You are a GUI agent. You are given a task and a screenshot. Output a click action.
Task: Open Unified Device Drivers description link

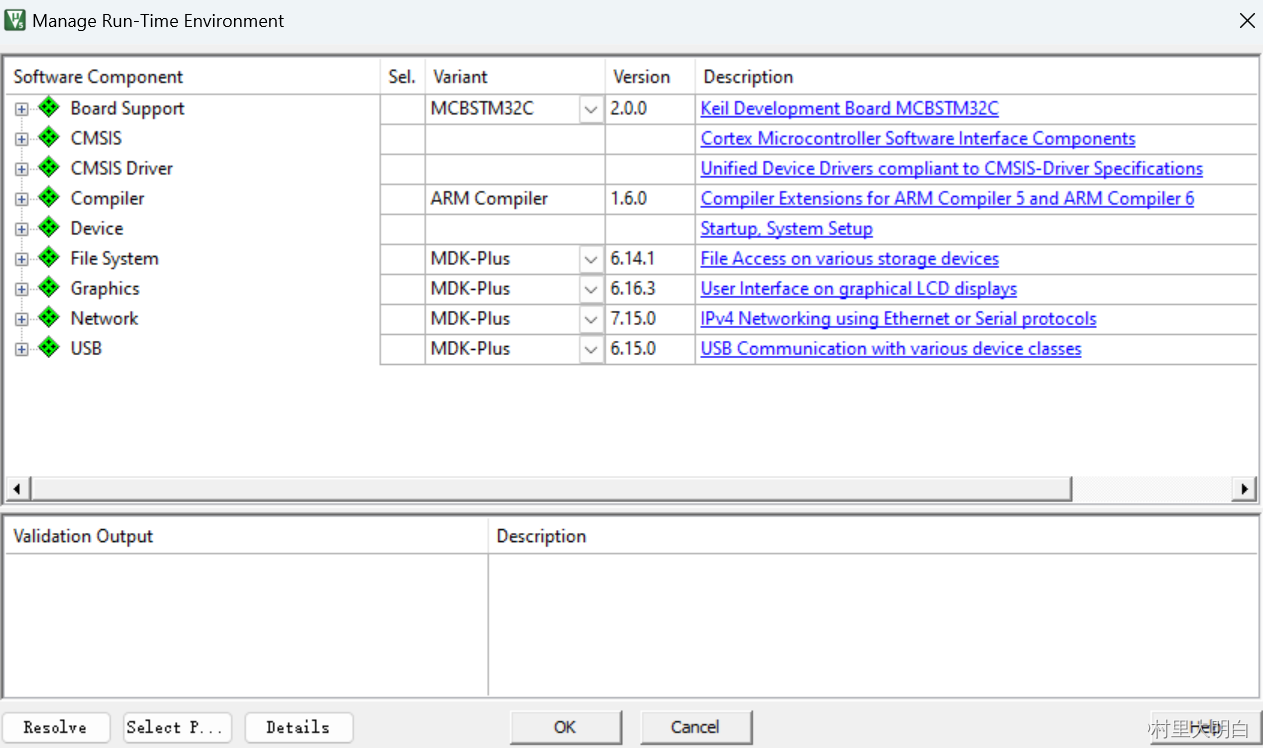pos(951,169)
